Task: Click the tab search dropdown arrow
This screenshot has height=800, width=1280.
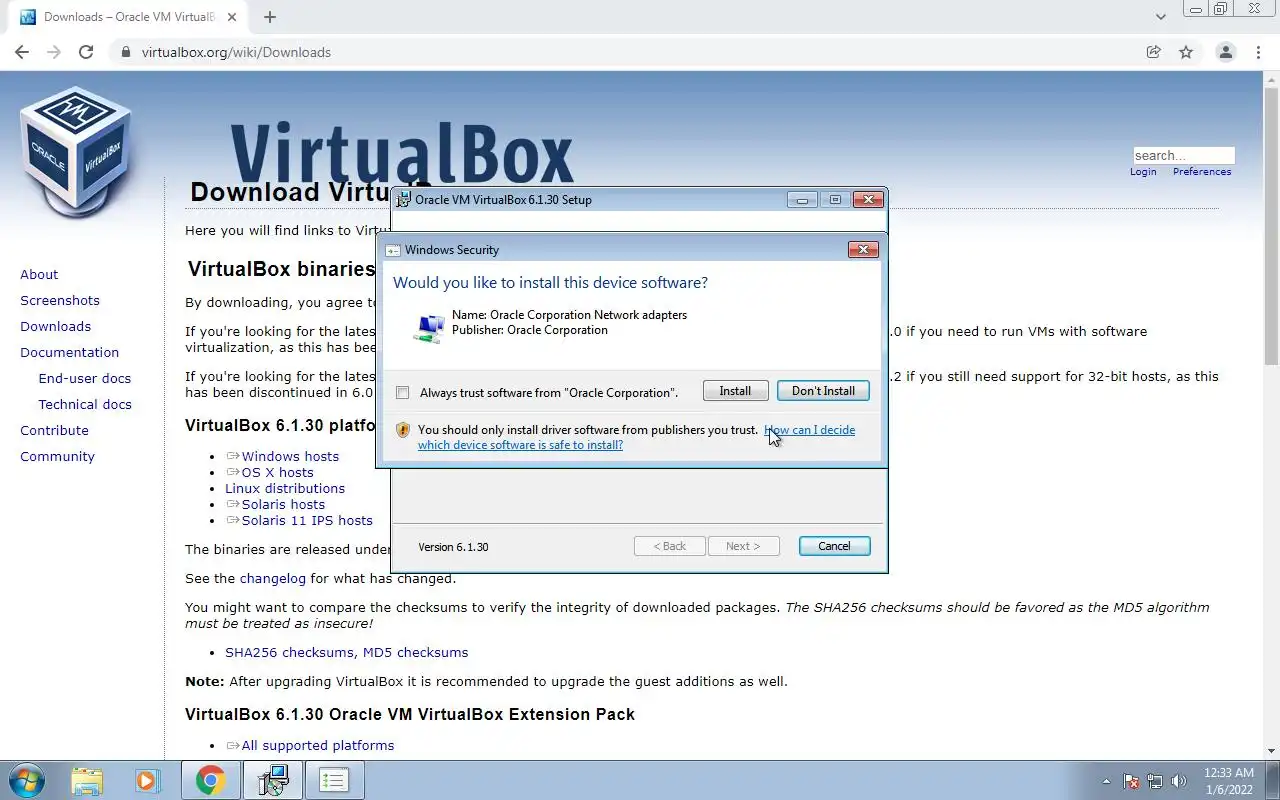Action: [x=1160, y=17]
